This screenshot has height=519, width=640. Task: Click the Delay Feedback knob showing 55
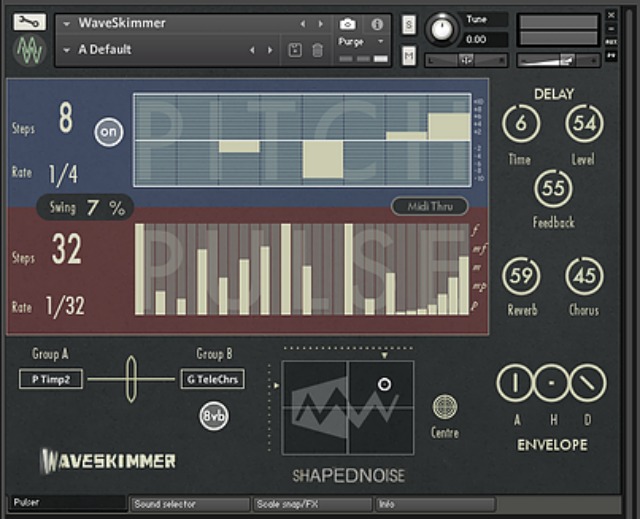[x=553, y=189]
